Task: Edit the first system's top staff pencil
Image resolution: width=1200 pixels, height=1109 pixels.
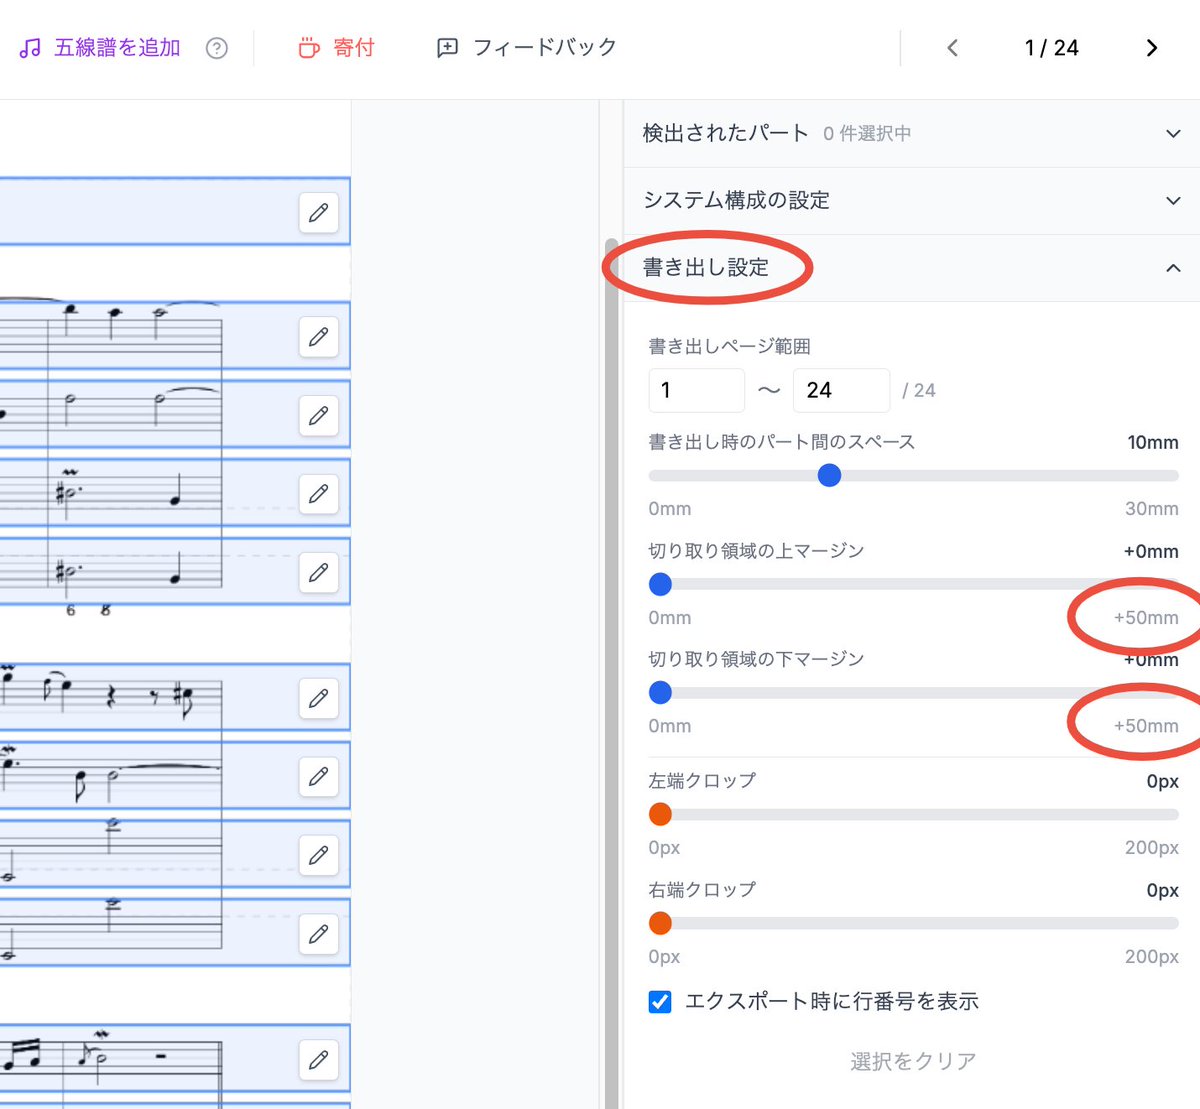Action: [x=318, y=337]
